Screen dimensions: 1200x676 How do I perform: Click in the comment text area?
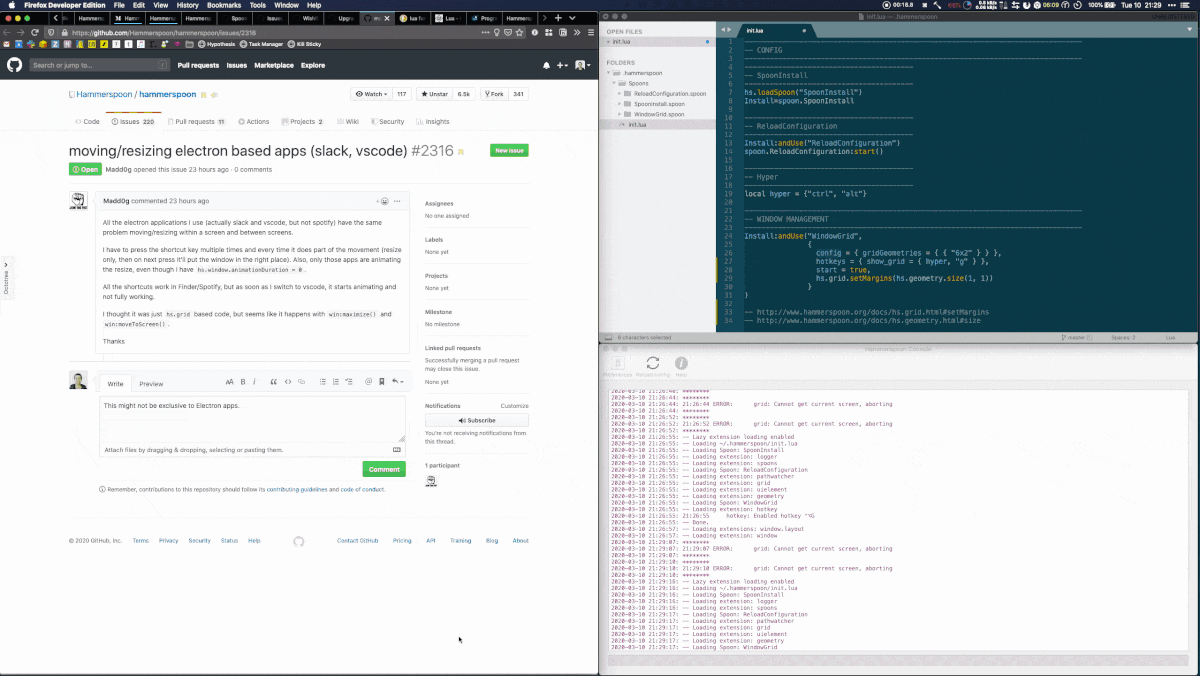tap(252, 420)
